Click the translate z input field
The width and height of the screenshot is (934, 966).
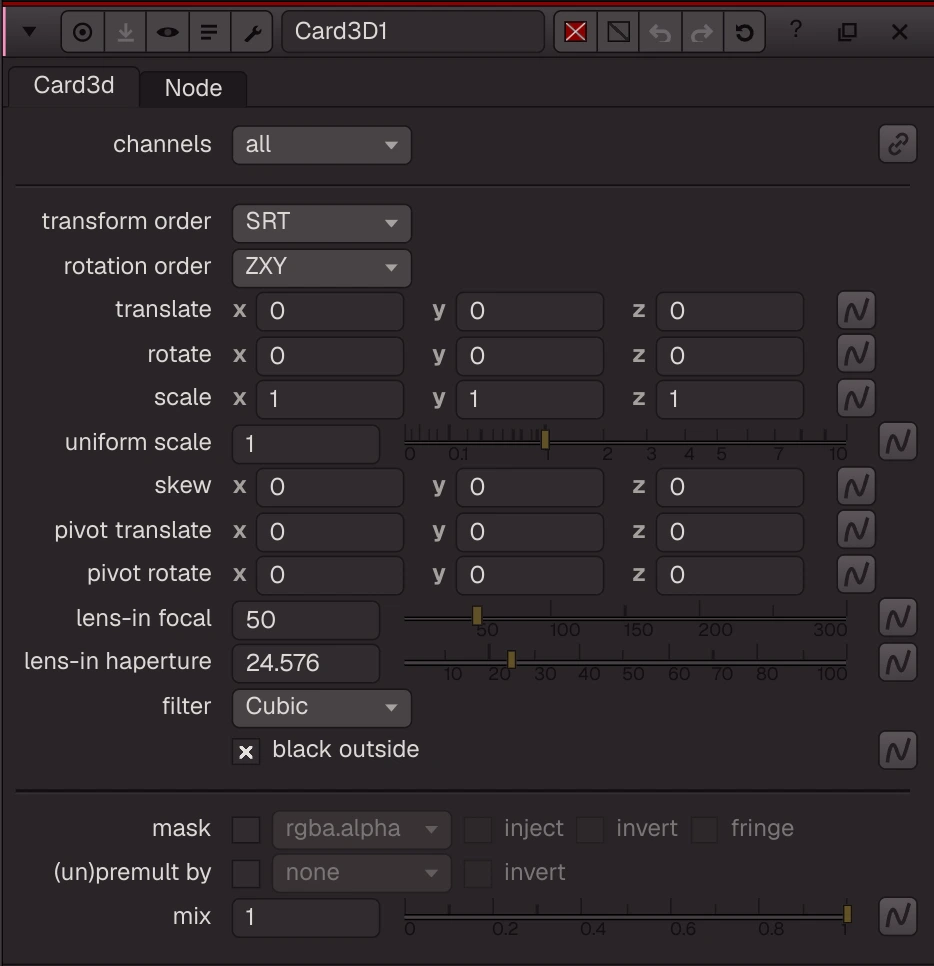click(x=730, y=311)
